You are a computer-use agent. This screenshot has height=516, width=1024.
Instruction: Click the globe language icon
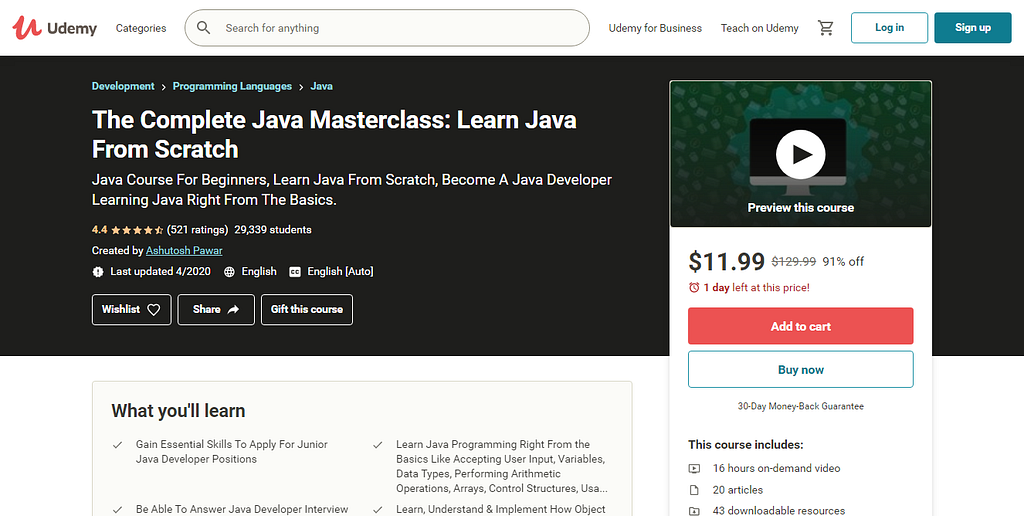(x=230, y=272)
